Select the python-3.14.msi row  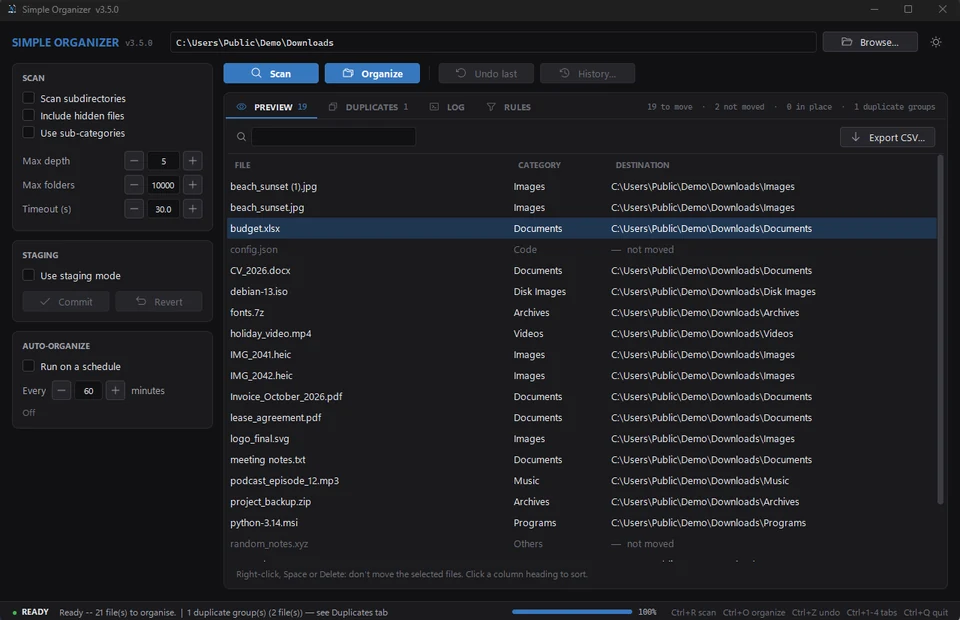tap(582, 523)
